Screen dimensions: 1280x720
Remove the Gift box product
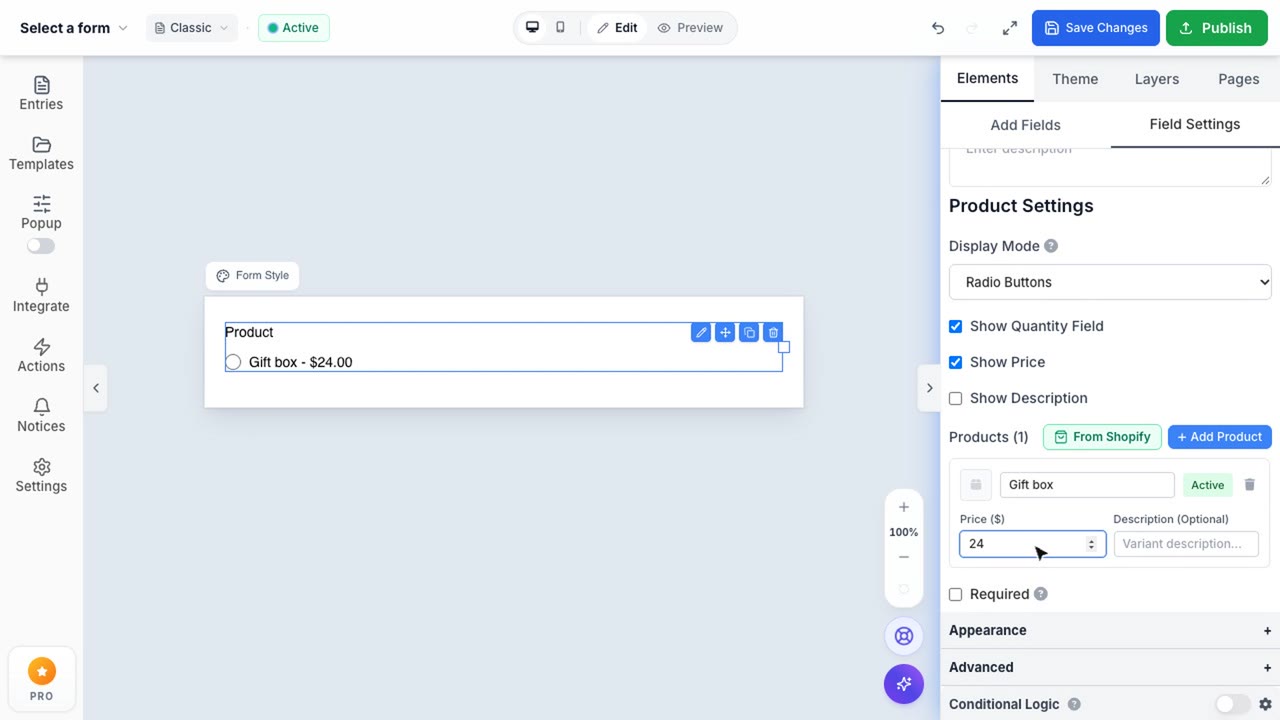1250,485
